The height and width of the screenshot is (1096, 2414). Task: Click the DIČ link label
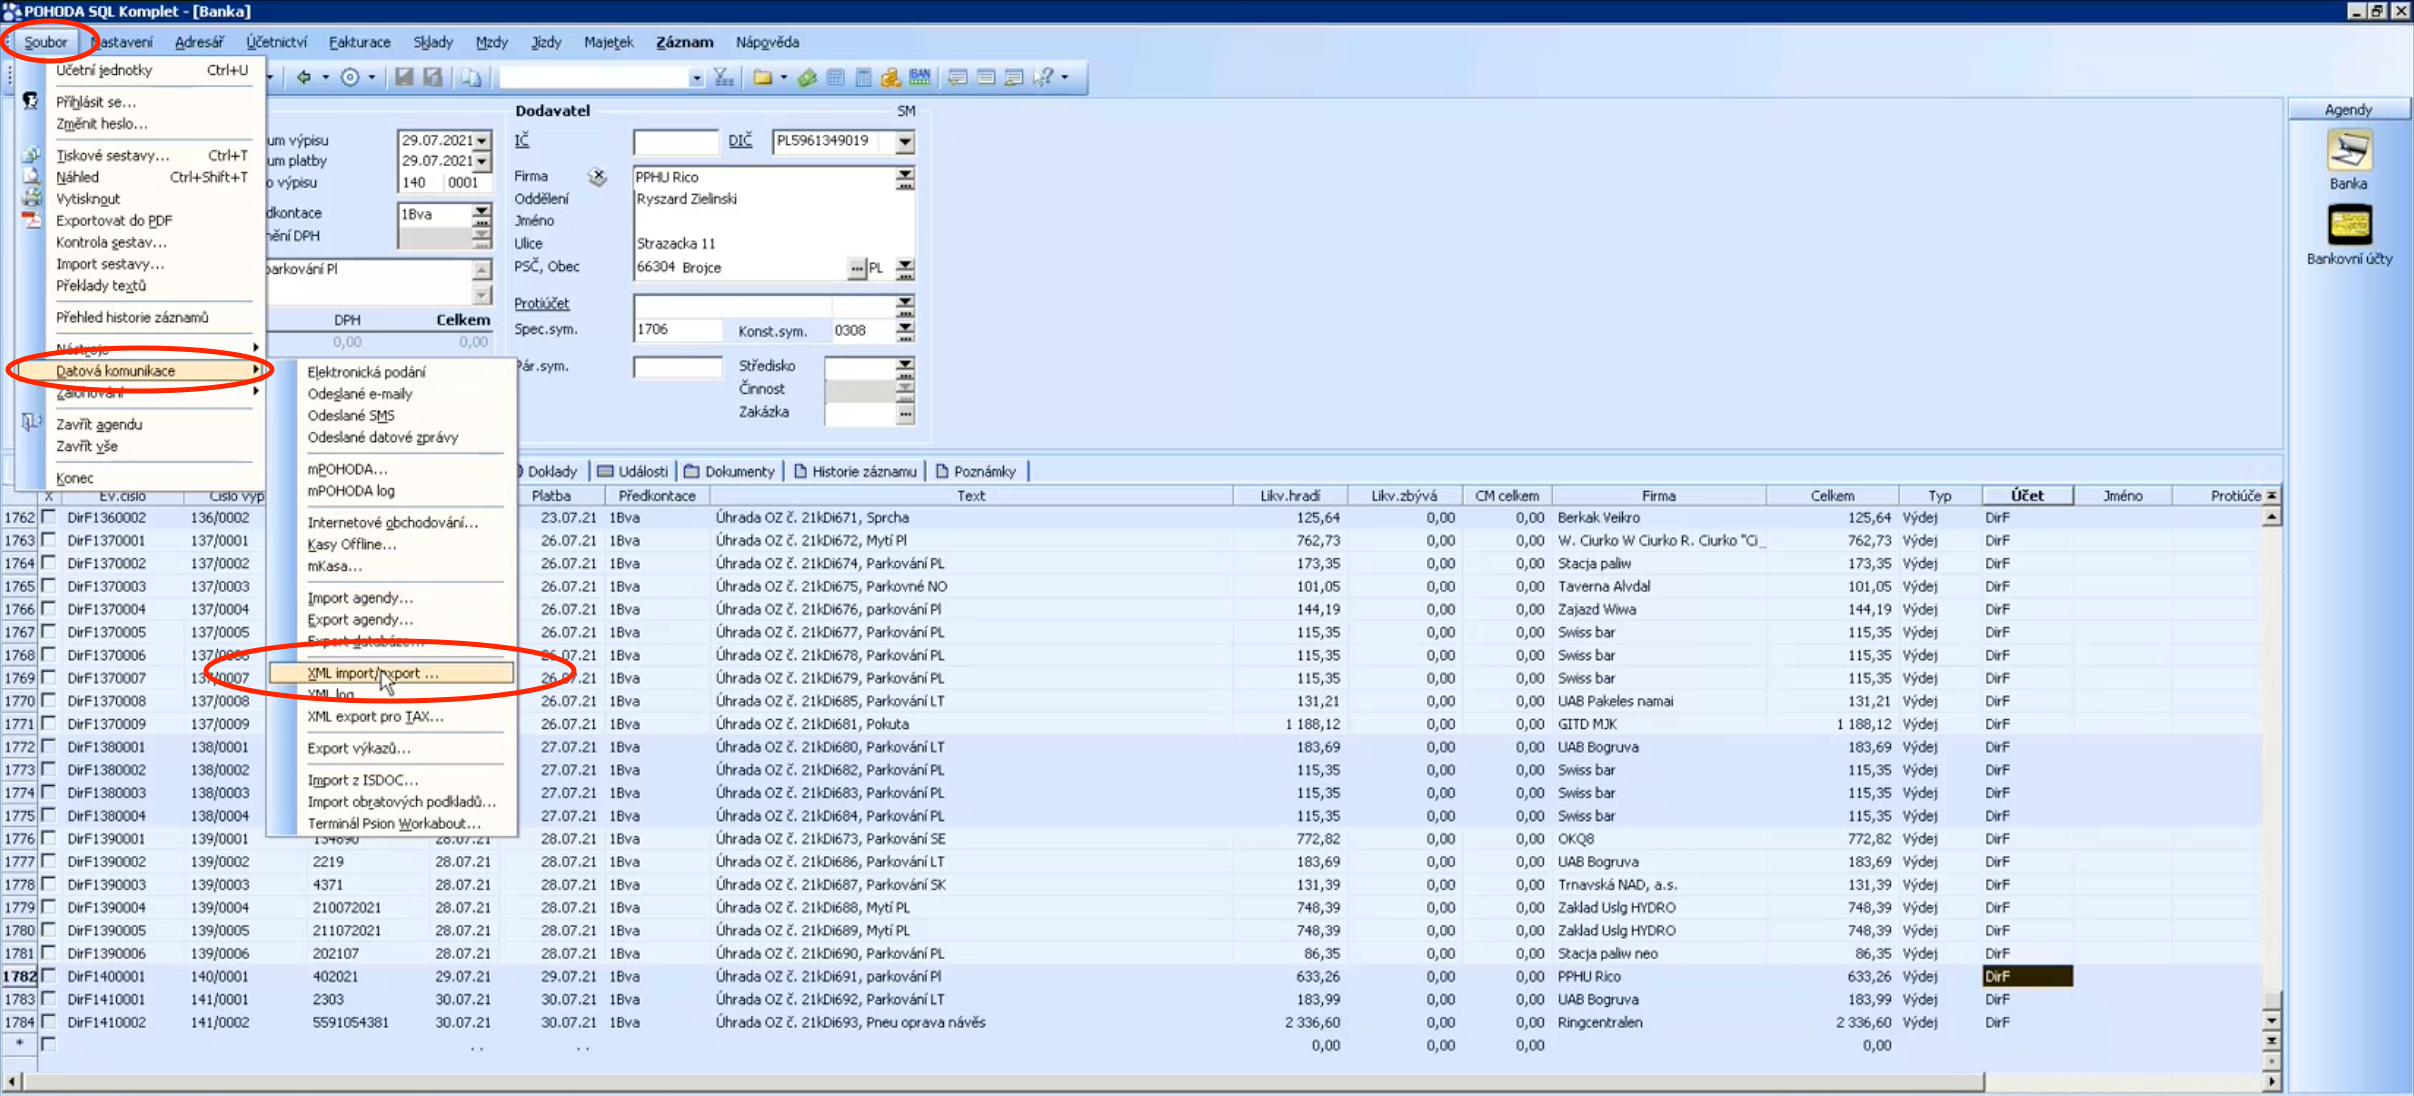tap(740, 140)
